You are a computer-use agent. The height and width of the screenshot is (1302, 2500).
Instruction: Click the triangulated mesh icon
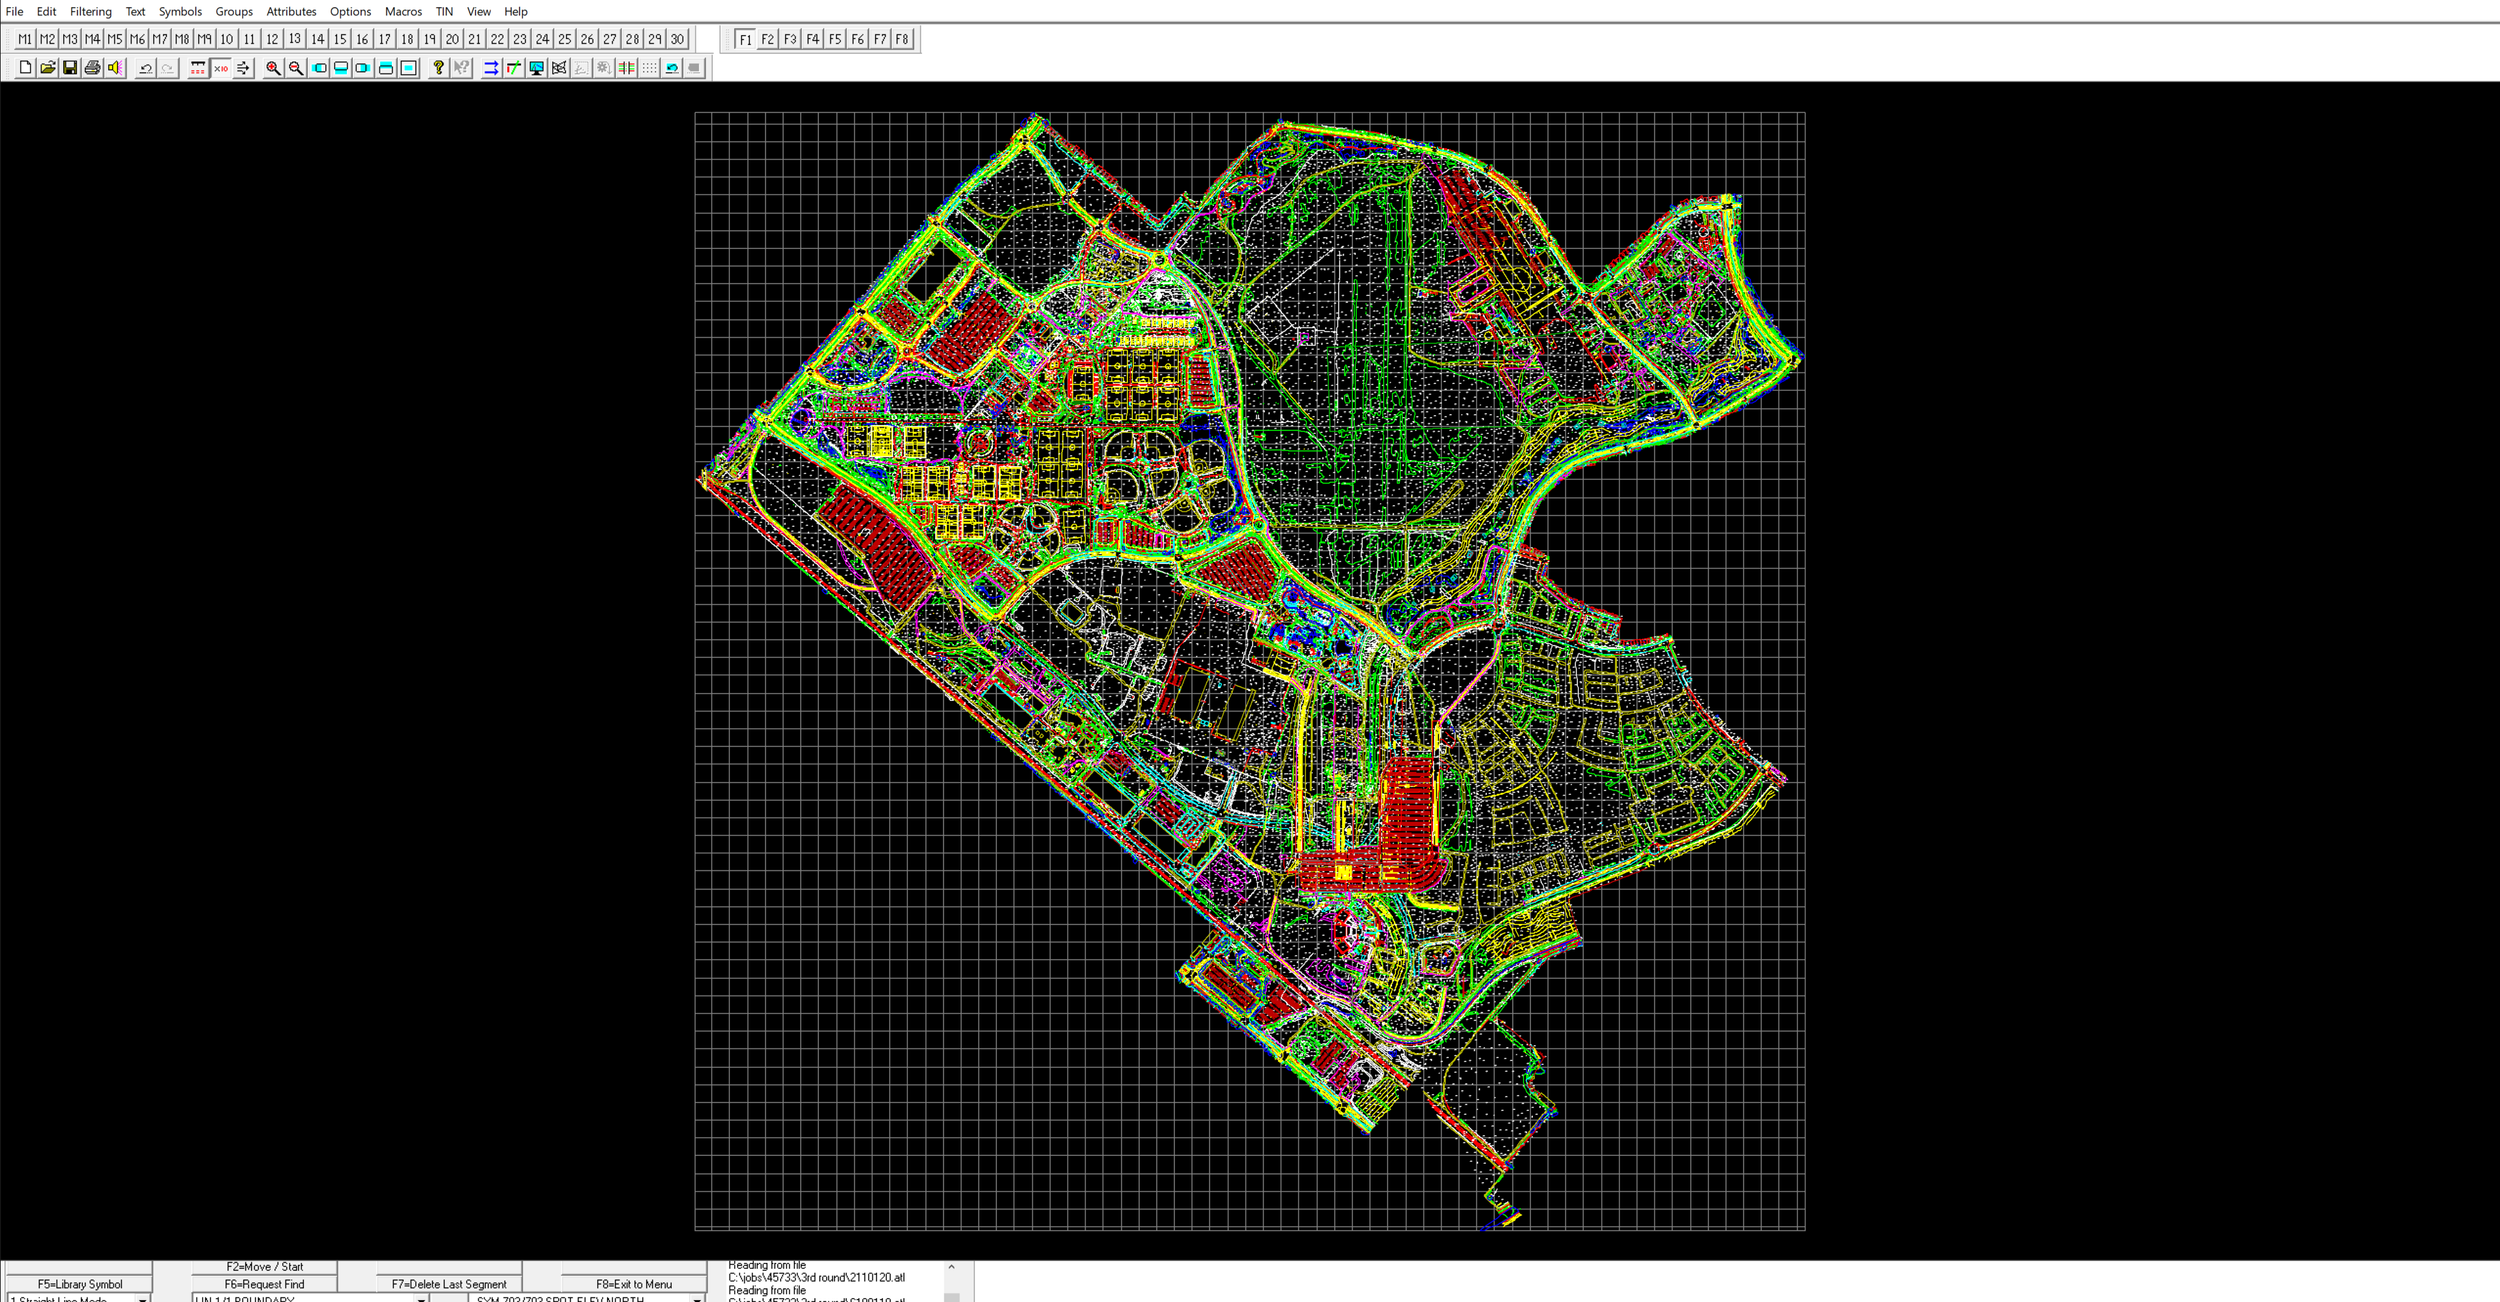coord(559,68)
